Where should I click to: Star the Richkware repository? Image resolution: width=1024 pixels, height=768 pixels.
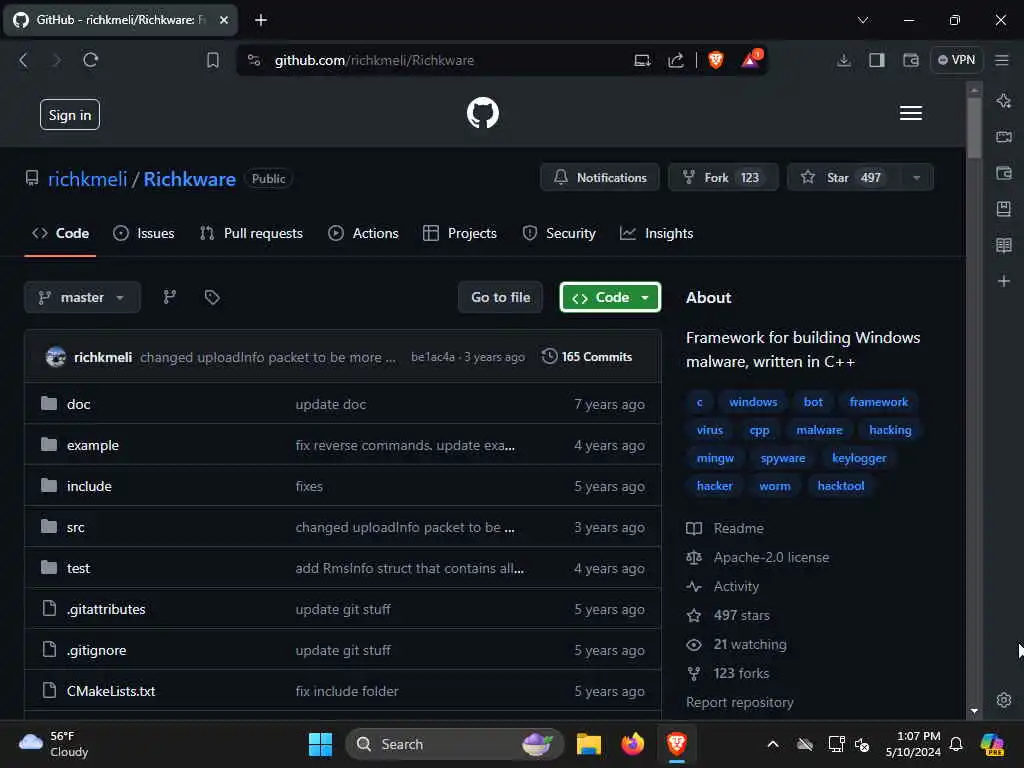842,177
